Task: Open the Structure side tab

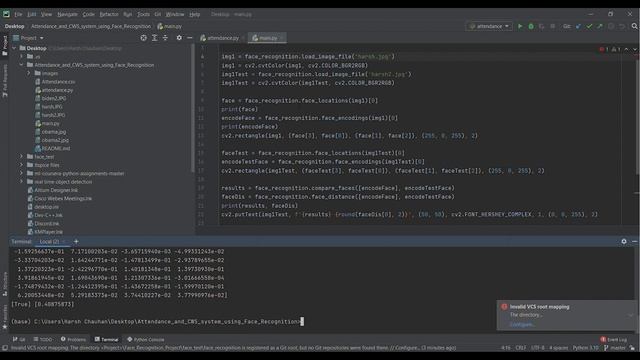Action: coord(5,283)
